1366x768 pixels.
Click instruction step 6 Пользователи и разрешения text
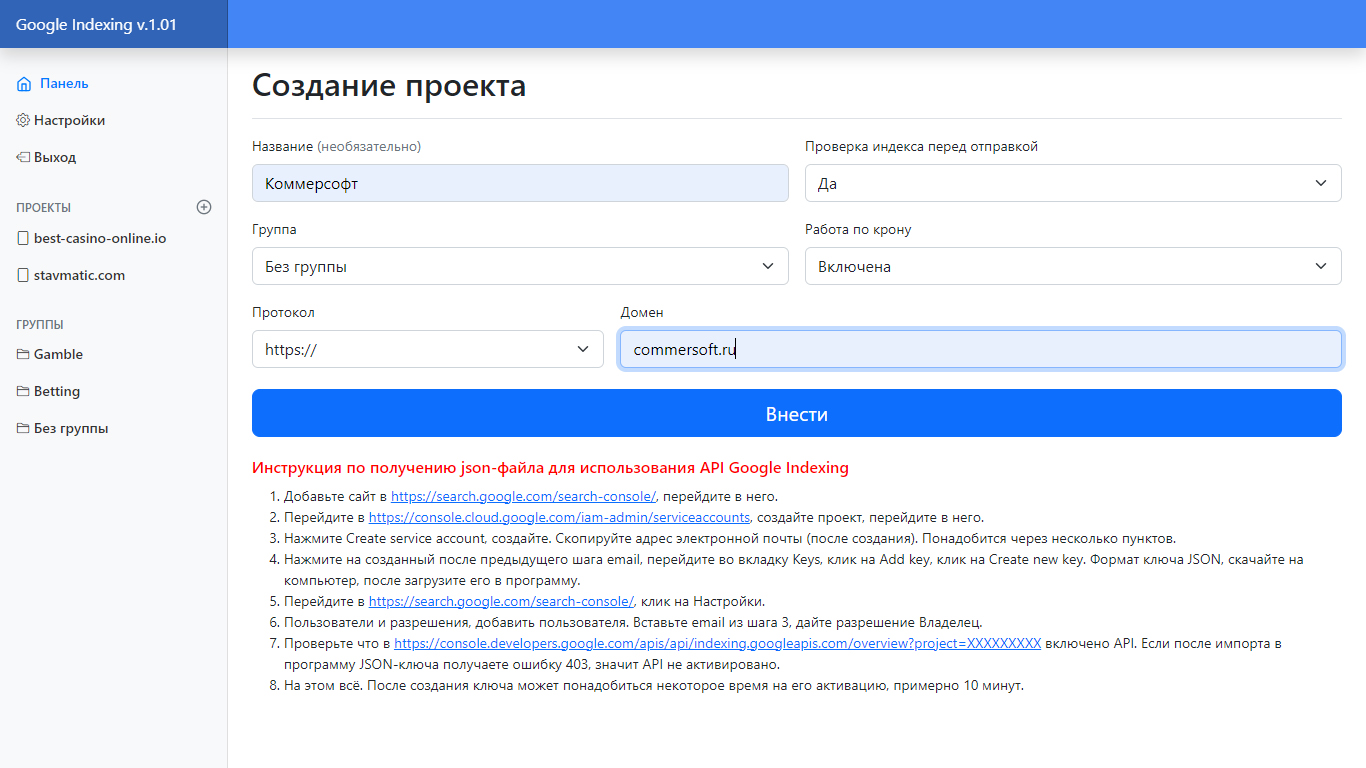(633, 622)
